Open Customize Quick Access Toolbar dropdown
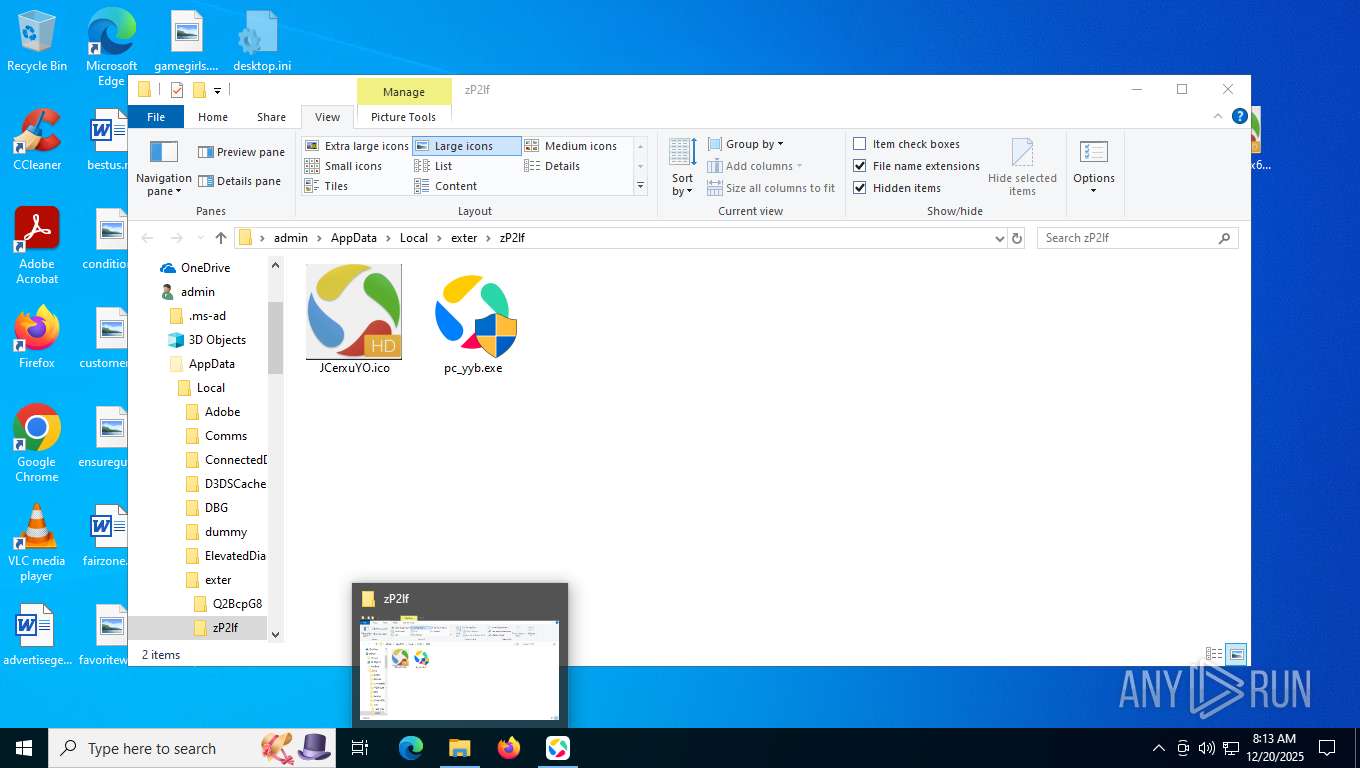This screenshot has height=768, width=1360. click(x=216, y=90)
